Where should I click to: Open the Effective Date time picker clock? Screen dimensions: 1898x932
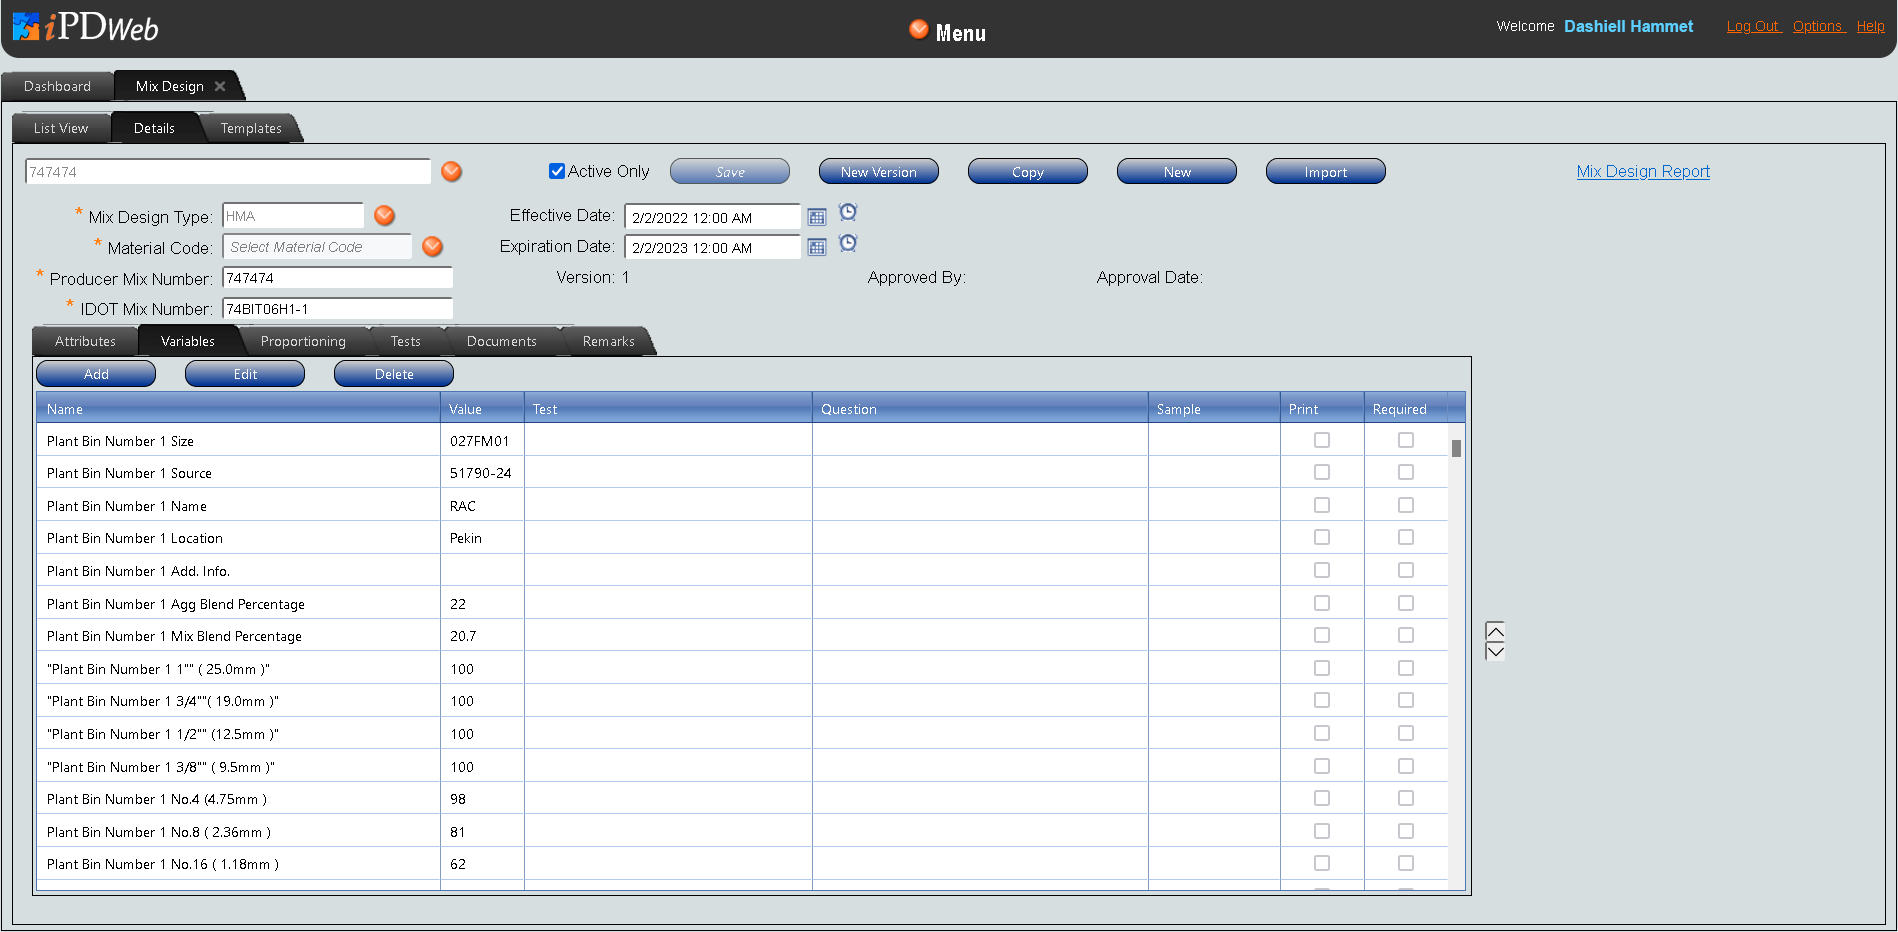(848, 212)
